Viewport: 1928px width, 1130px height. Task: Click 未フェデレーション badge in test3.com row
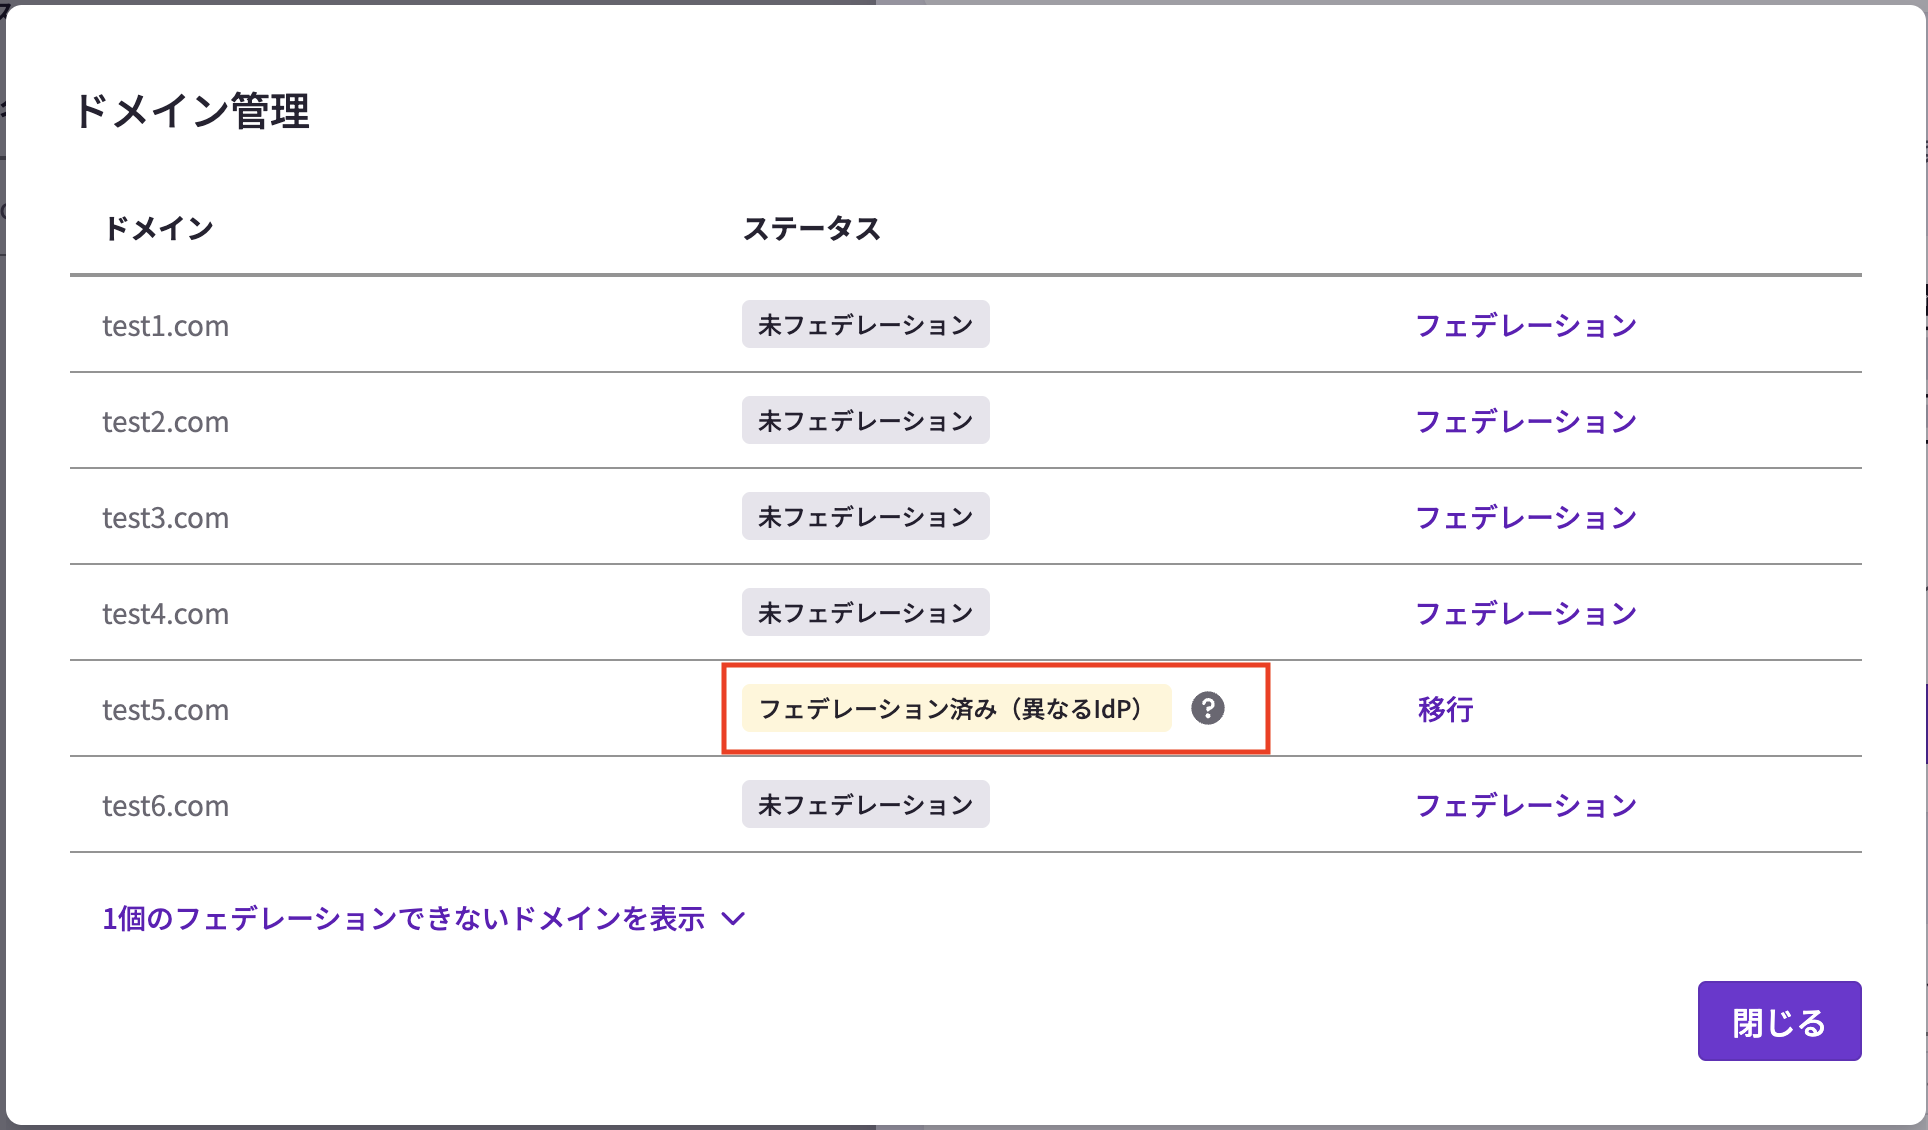(x=865, y=516)
